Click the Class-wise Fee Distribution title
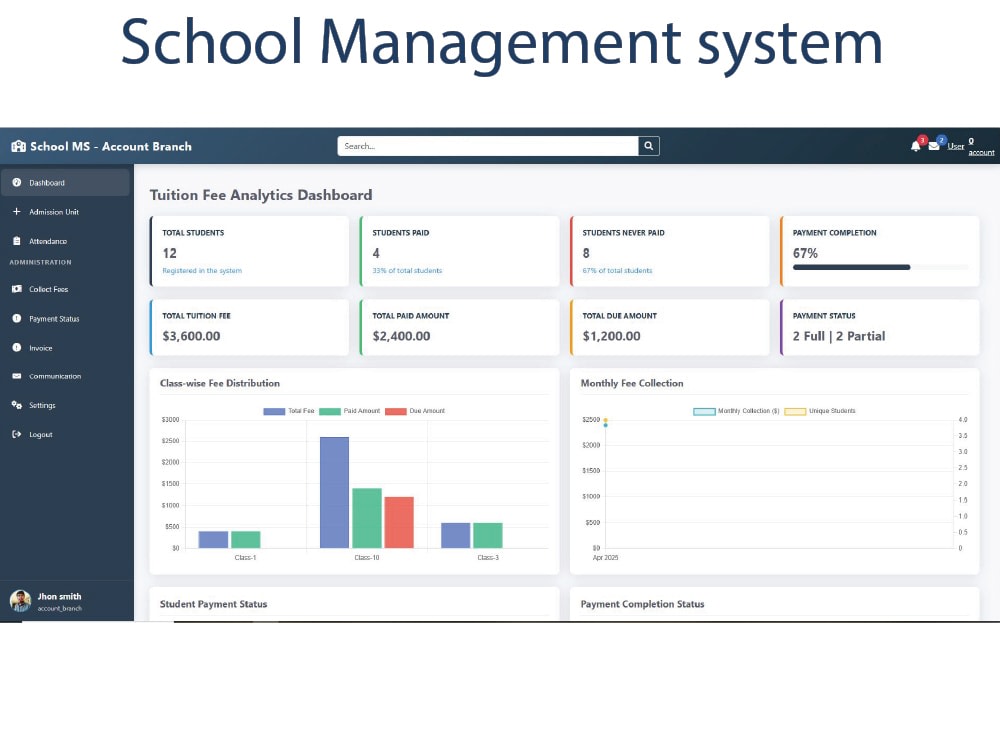This screenshot has width=1000, height=750. 220,383
